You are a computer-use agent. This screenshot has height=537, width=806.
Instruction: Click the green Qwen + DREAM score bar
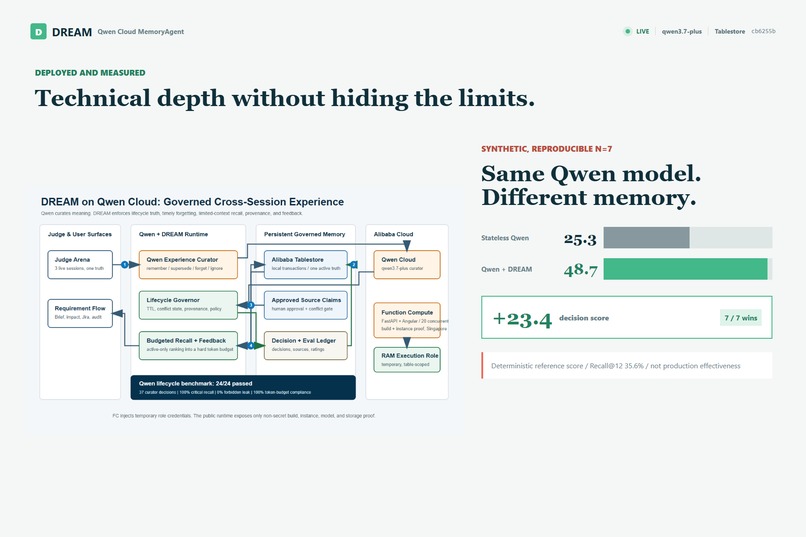click(685, 269)
